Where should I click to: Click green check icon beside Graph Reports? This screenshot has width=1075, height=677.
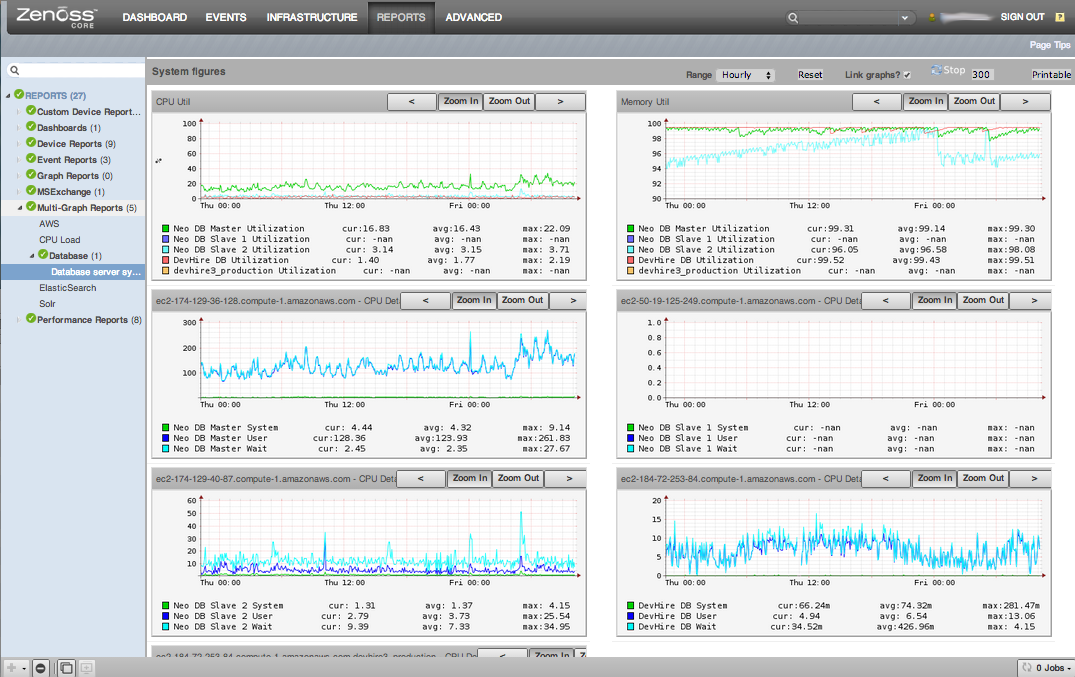(x=31, y=175)
